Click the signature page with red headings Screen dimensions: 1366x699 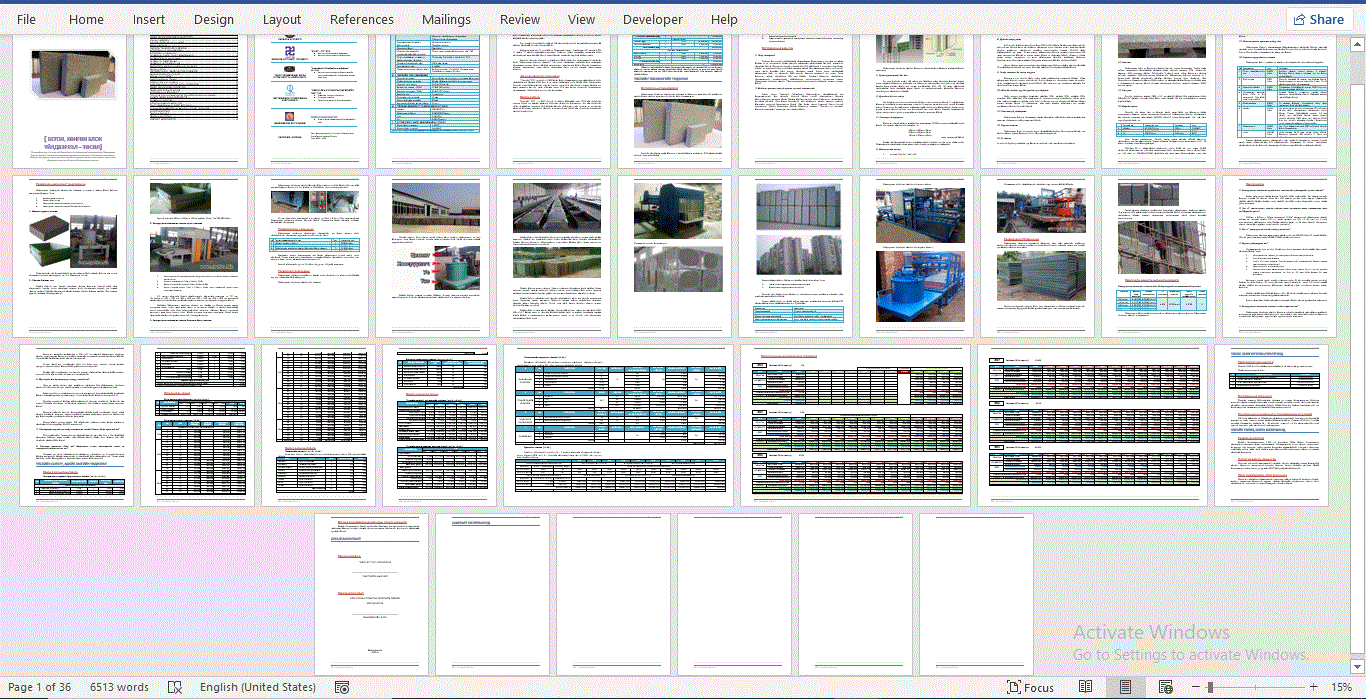click(x=371, y=595)
